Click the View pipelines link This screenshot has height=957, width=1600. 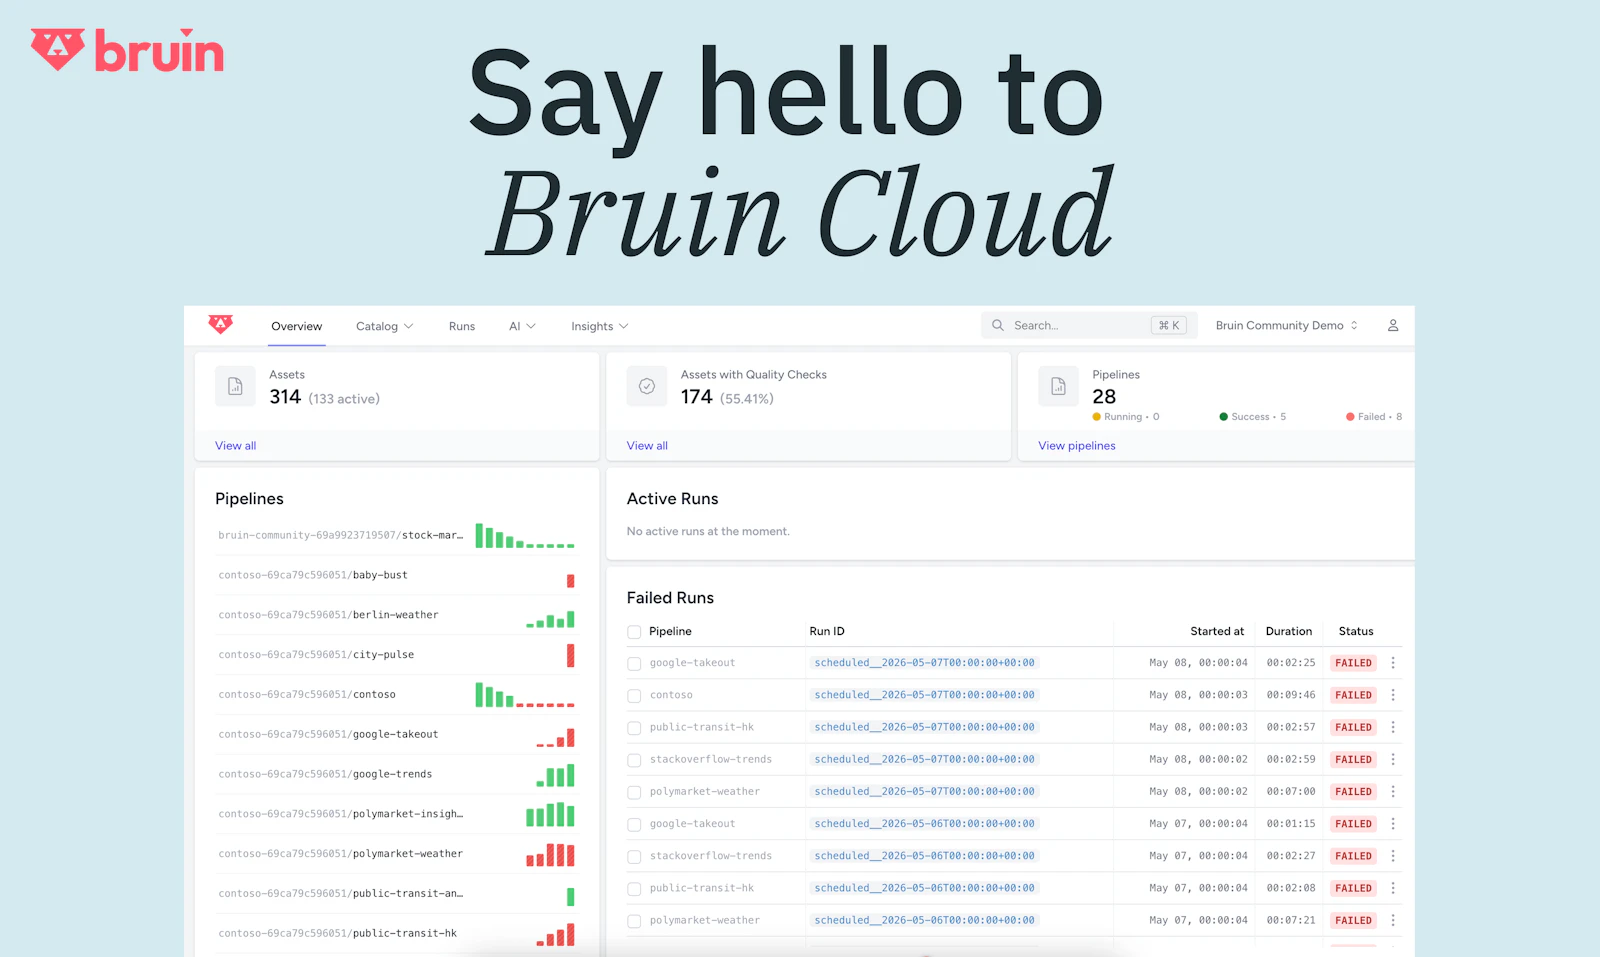click(x=1077, y=446)
